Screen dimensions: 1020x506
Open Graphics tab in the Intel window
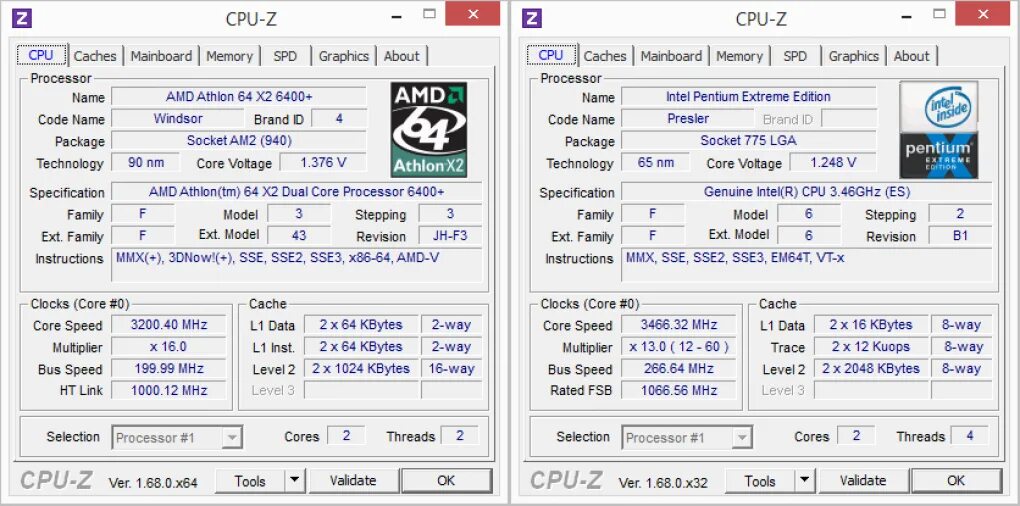click(x=853, y=57)
